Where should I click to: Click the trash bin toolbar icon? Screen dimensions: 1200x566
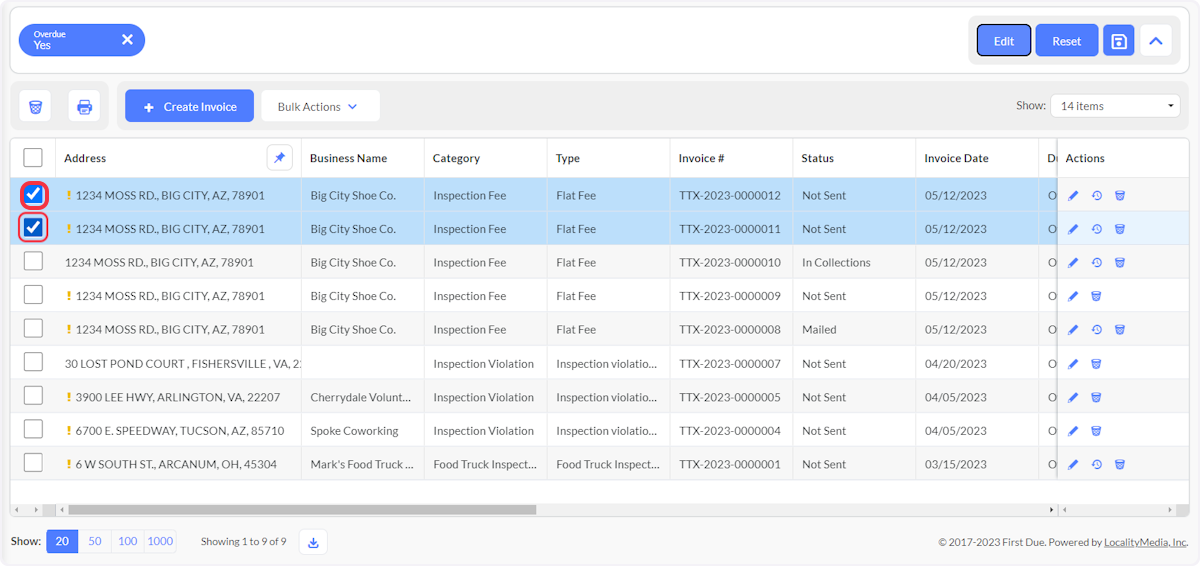coord(35,106)
